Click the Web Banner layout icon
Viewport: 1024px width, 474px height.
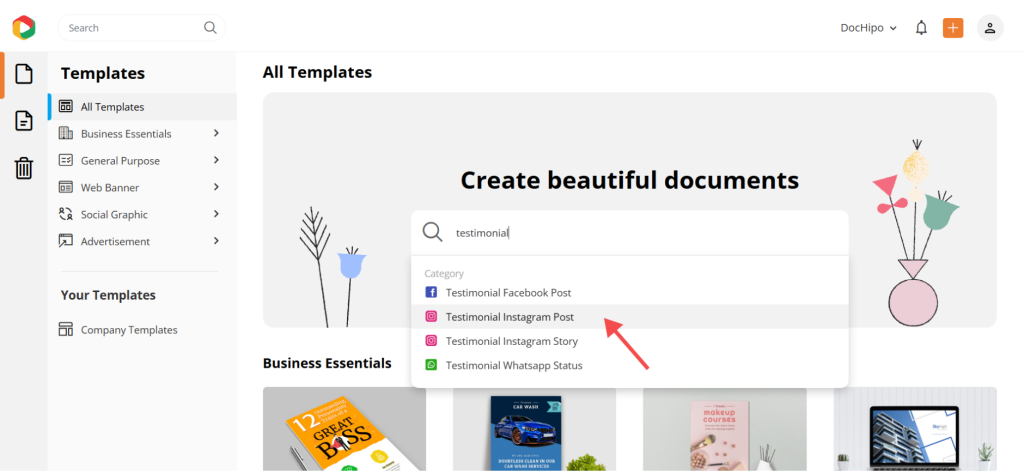66,187
